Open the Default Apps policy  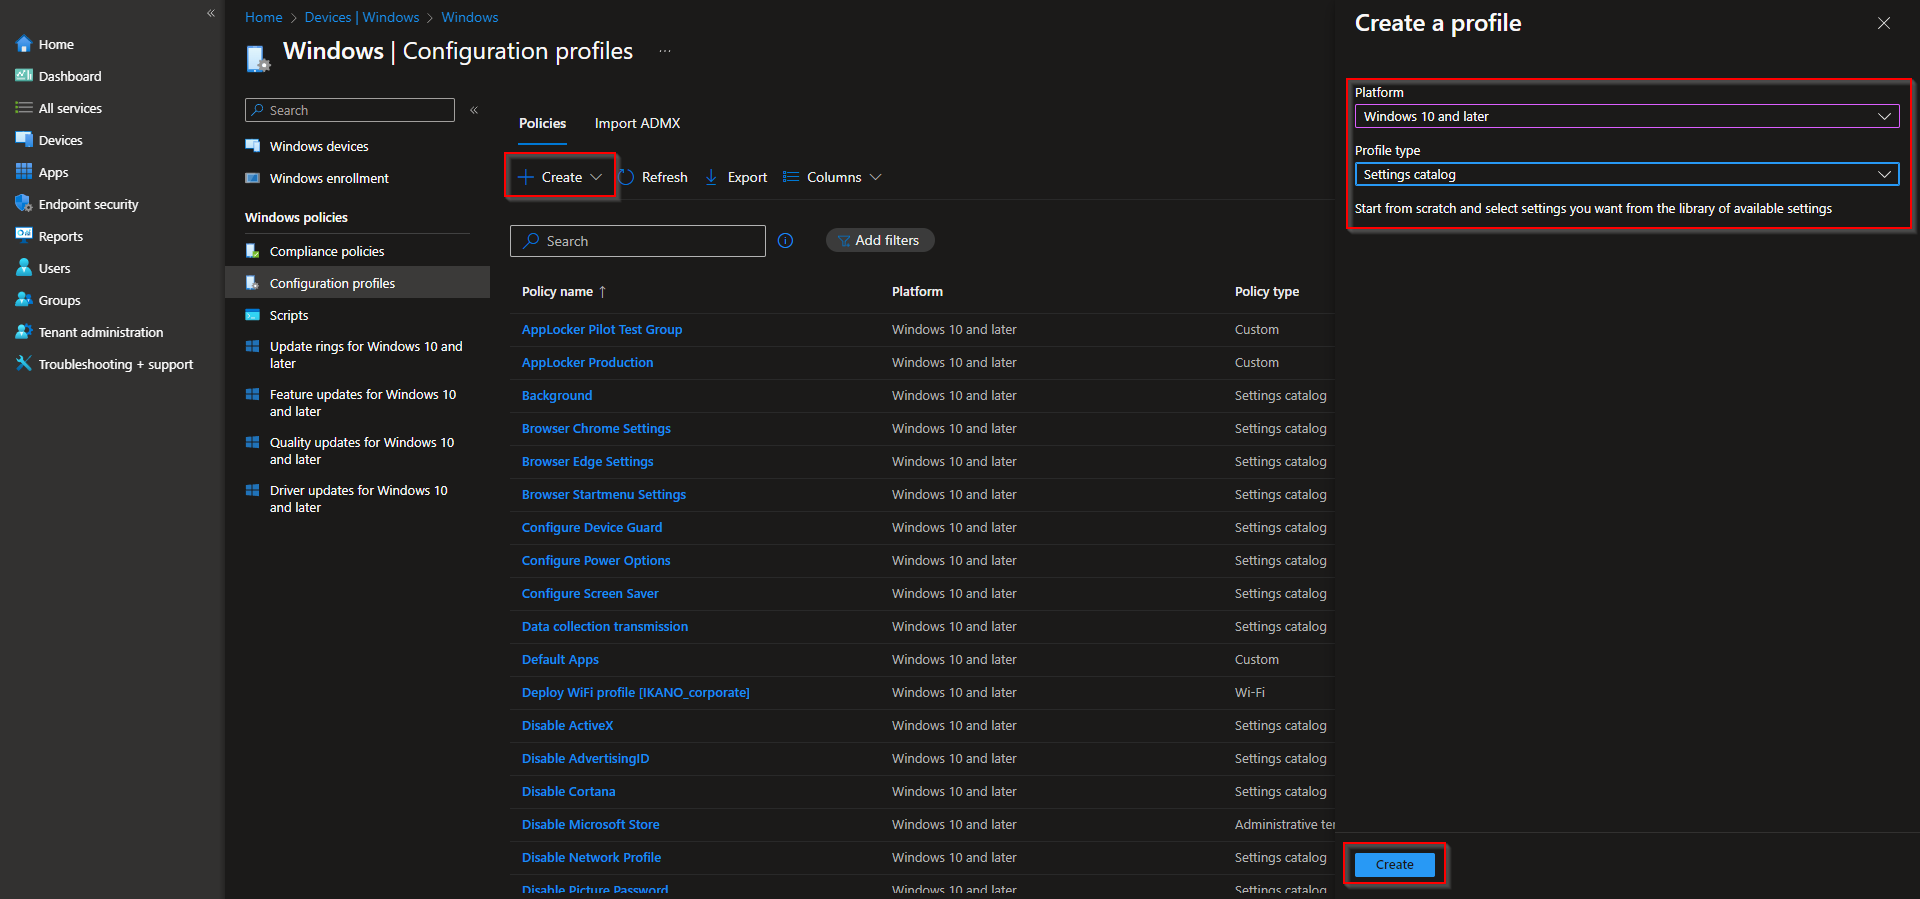click(560, 659)
